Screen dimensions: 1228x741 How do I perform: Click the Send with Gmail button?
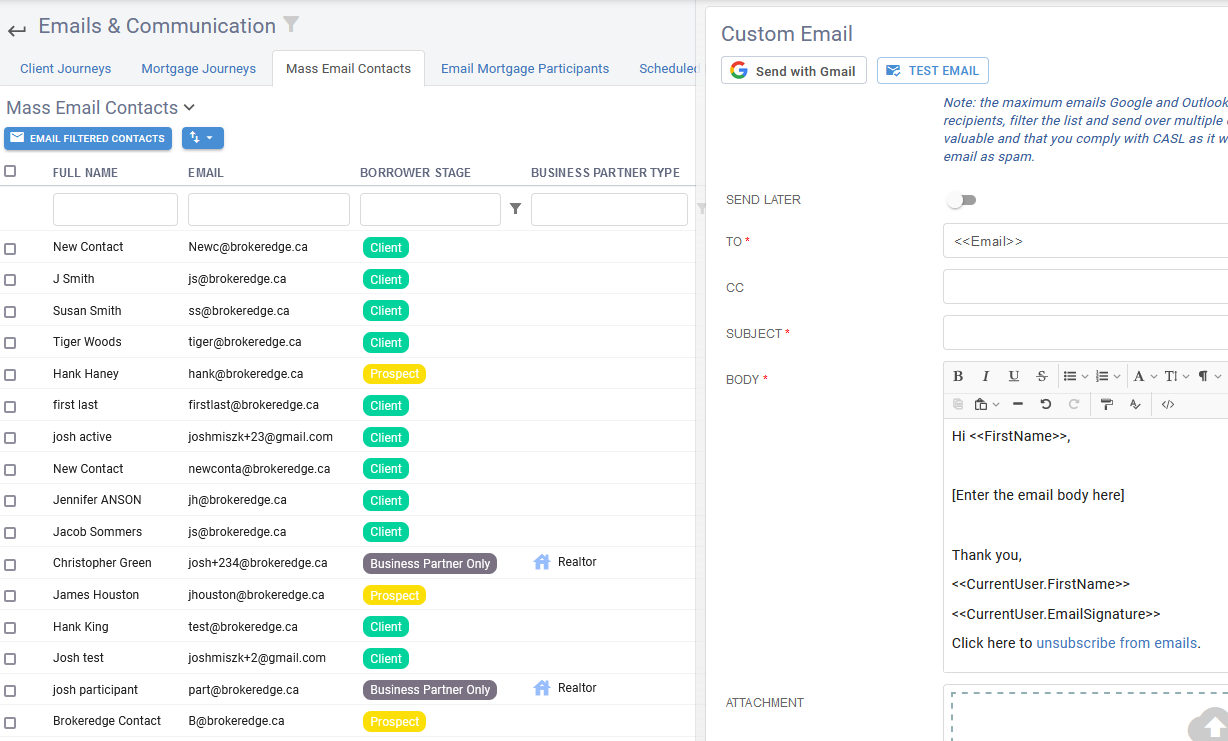pos(793,70)
